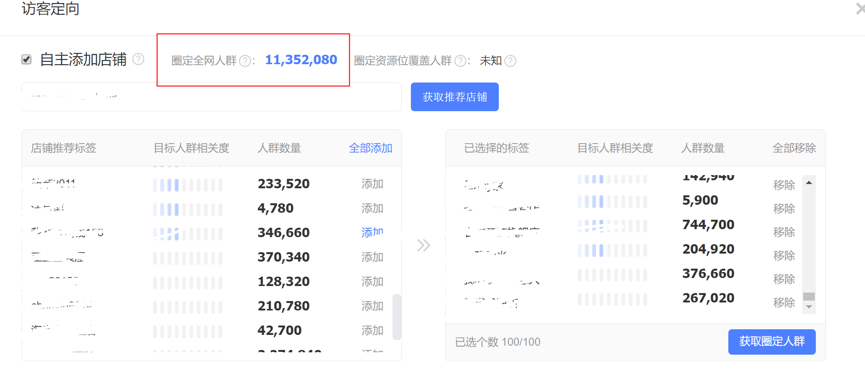Image resolution: width=865 pixels, height=377 pixels.
Task: Open help icon beside 自主添加店铺
Action: (x=138, y=59)
